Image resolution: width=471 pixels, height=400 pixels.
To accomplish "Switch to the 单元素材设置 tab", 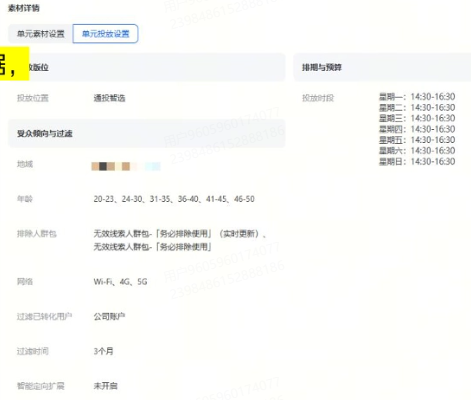I will 41,34.
